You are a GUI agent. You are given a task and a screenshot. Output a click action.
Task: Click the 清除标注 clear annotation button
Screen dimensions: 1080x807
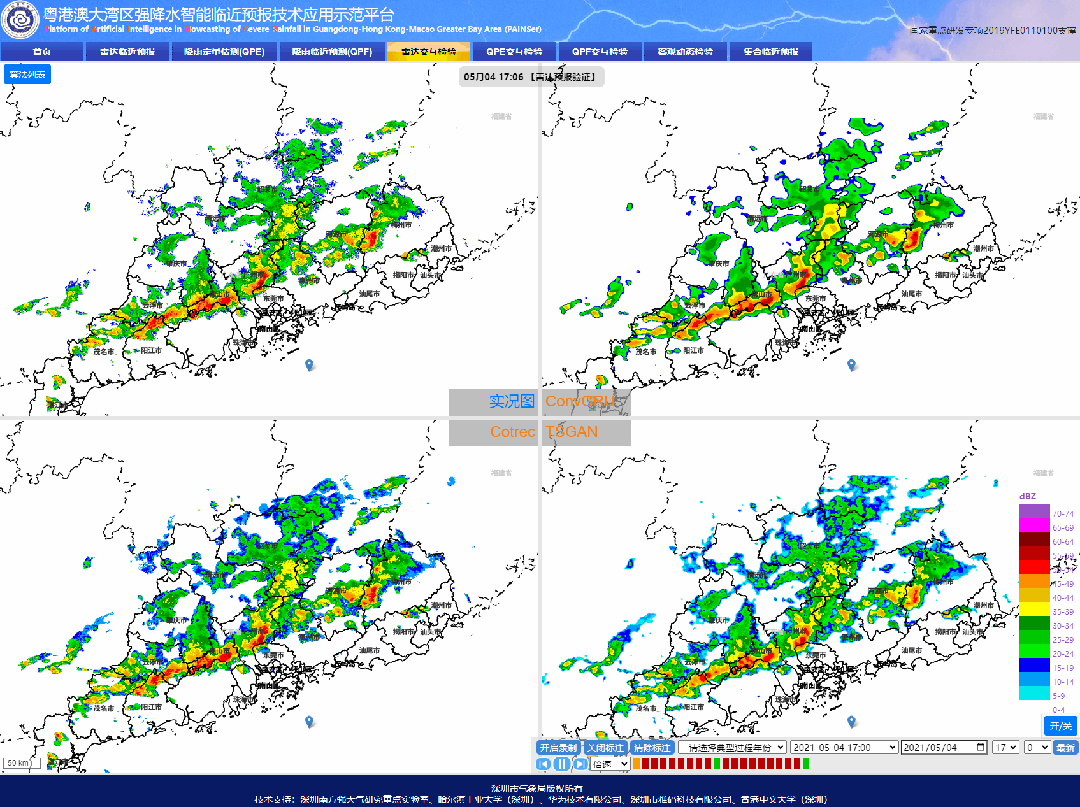pyautogui.click(x=652, y=747)
